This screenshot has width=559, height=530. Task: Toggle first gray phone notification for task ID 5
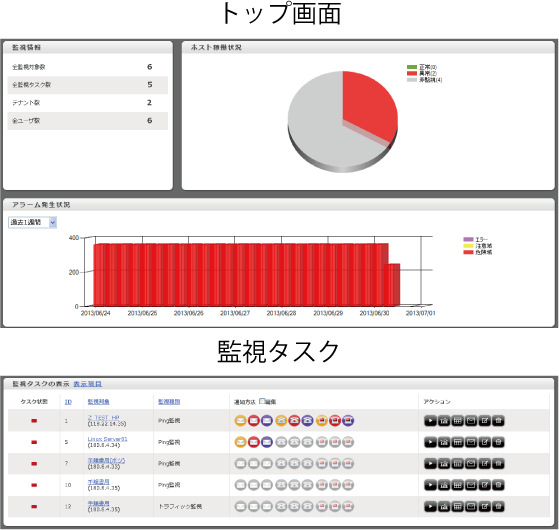281,442
